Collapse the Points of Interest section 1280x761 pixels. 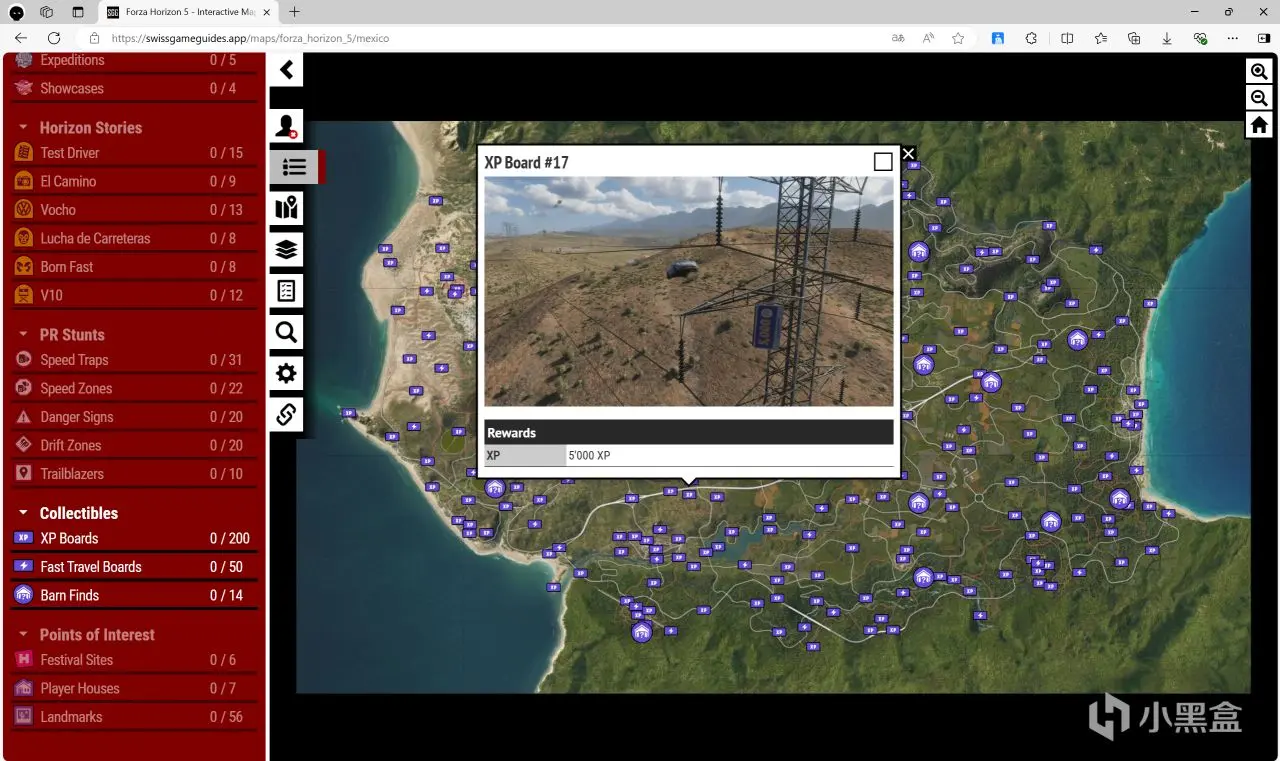click(x=23, y=635)
